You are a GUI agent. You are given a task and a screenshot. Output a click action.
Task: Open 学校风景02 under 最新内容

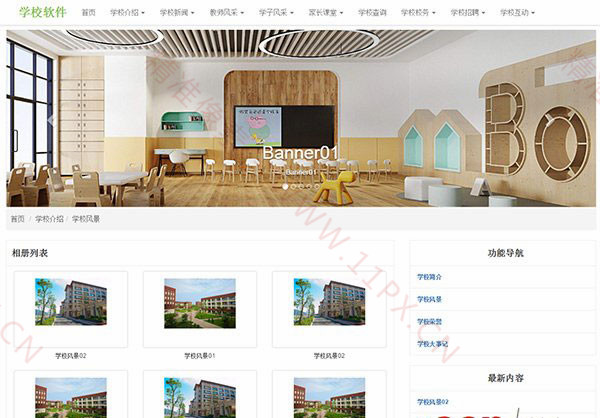click(432, 402)
